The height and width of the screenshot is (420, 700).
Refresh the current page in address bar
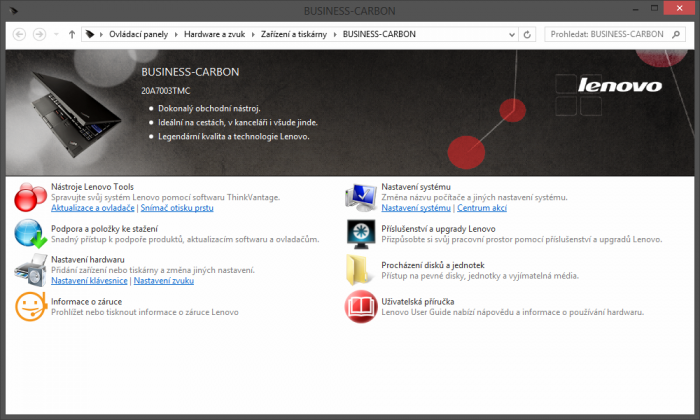tap(527, 34)
